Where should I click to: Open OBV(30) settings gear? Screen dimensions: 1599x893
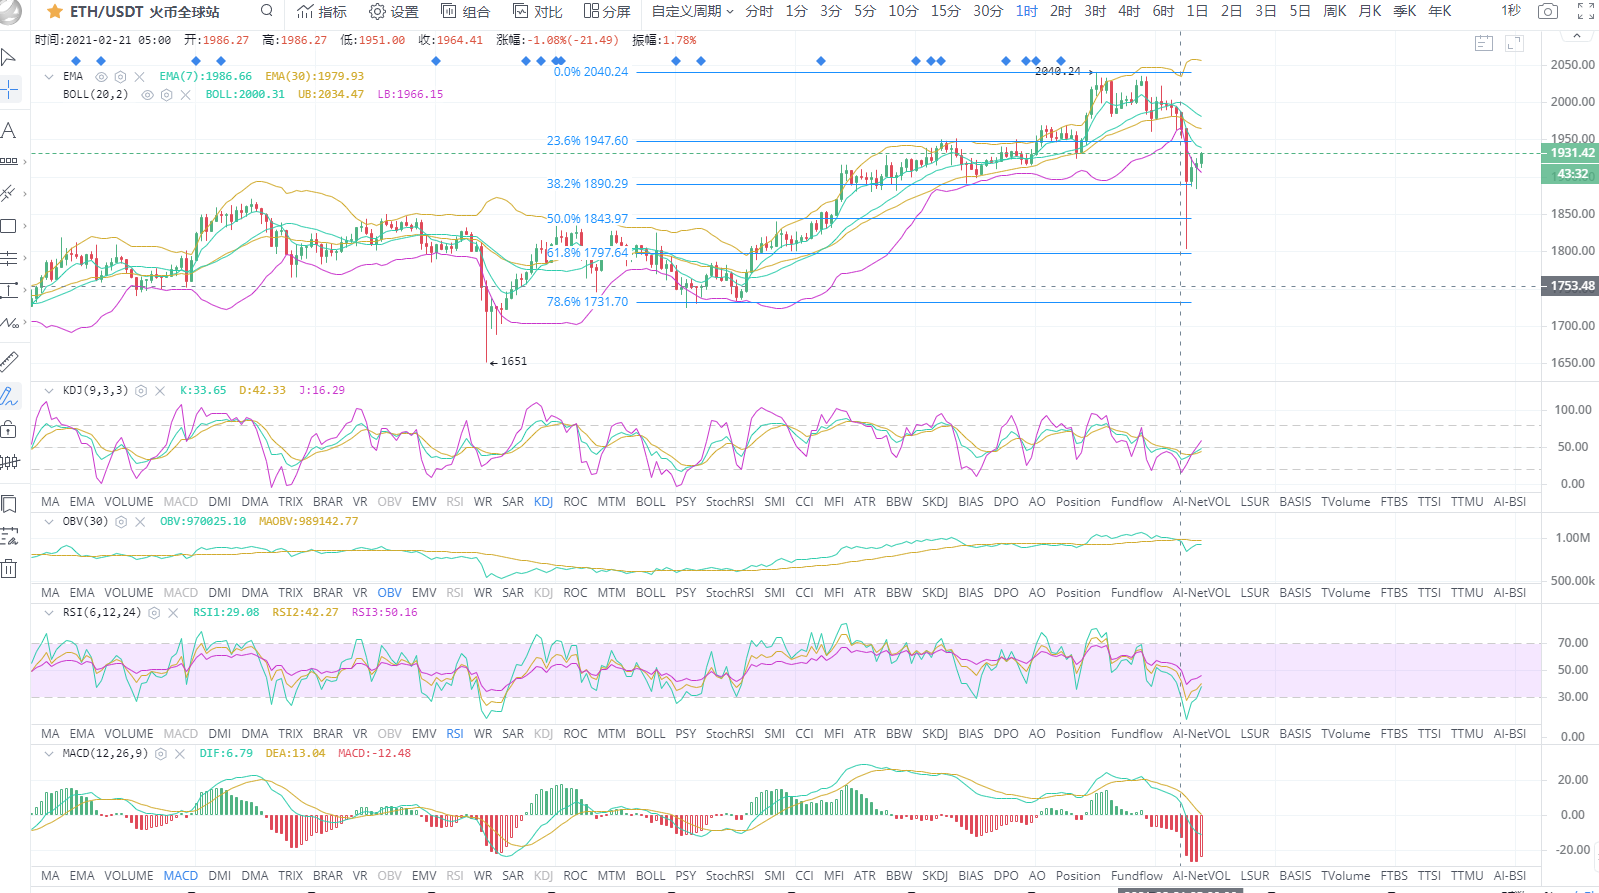121,522
